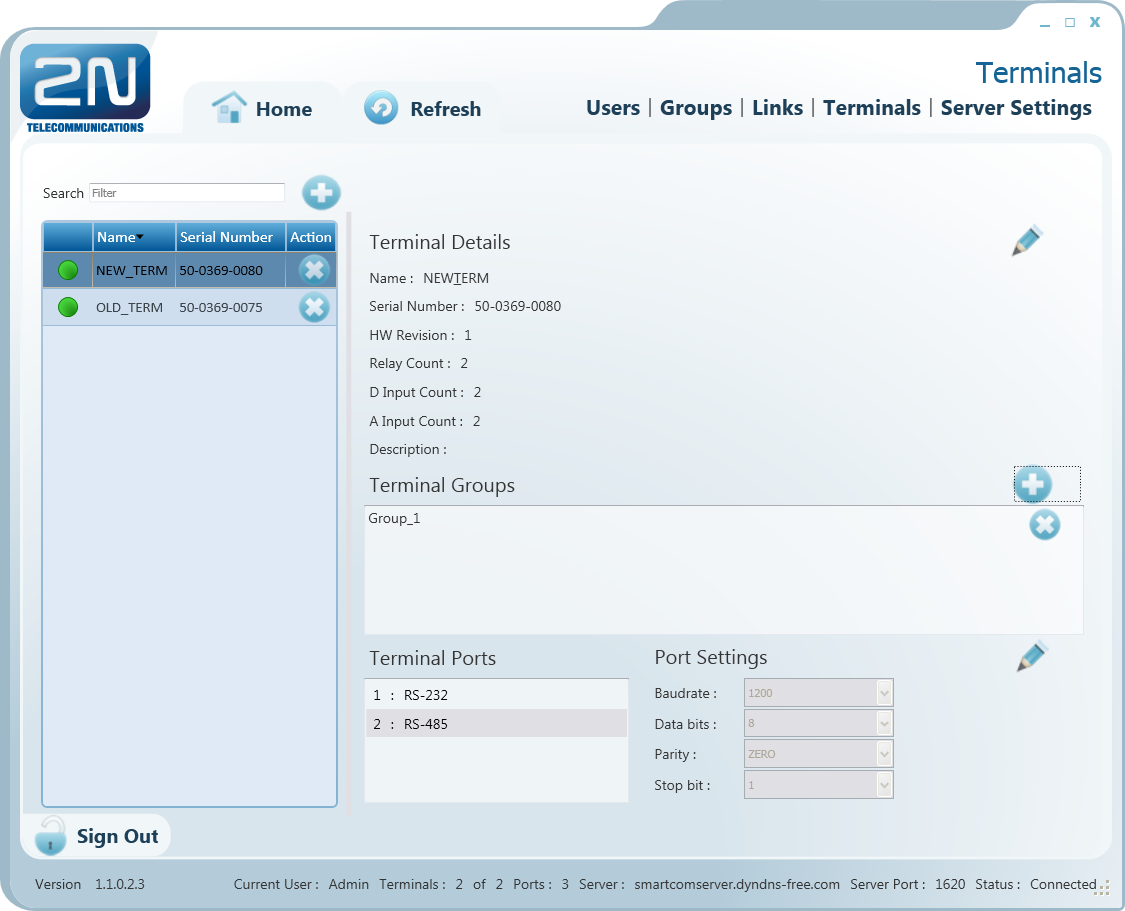The width and height of the screenshot is (1125, 911).
Task: Click the Terminal Groups heading
Action: coord(442,486)
